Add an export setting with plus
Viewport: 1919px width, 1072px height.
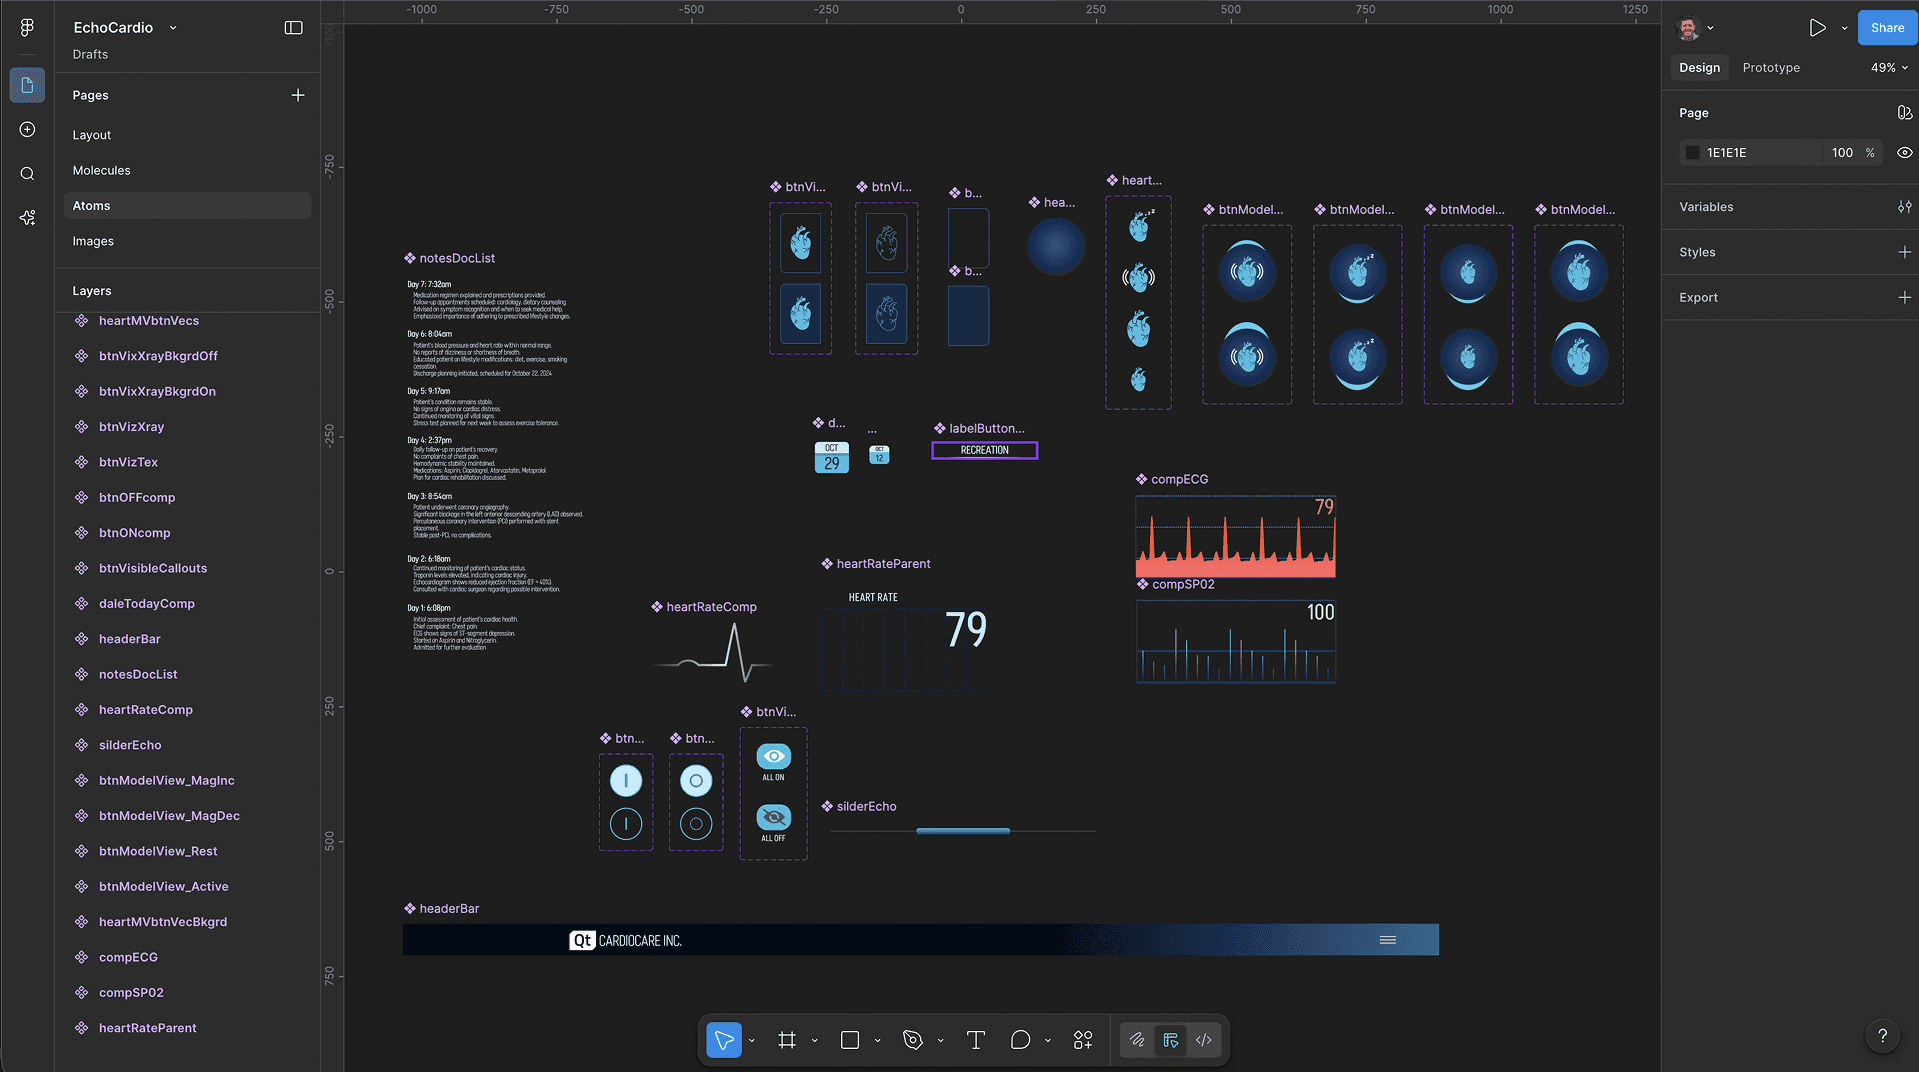pos(1904,297)
